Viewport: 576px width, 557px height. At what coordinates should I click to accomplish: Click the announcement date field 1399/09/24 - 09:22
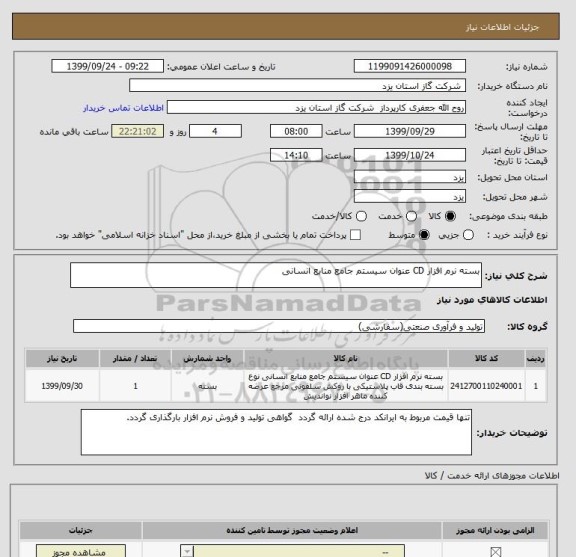[108, 67]
